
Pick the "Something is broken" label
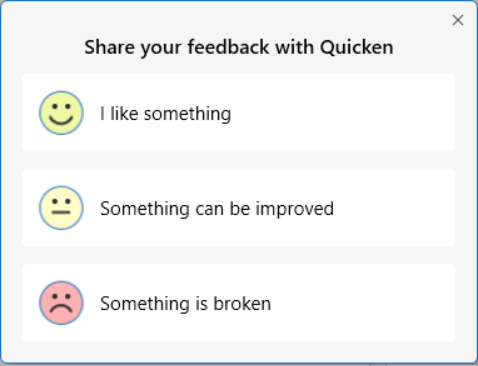pyautogui.click(x=185, y=304)
